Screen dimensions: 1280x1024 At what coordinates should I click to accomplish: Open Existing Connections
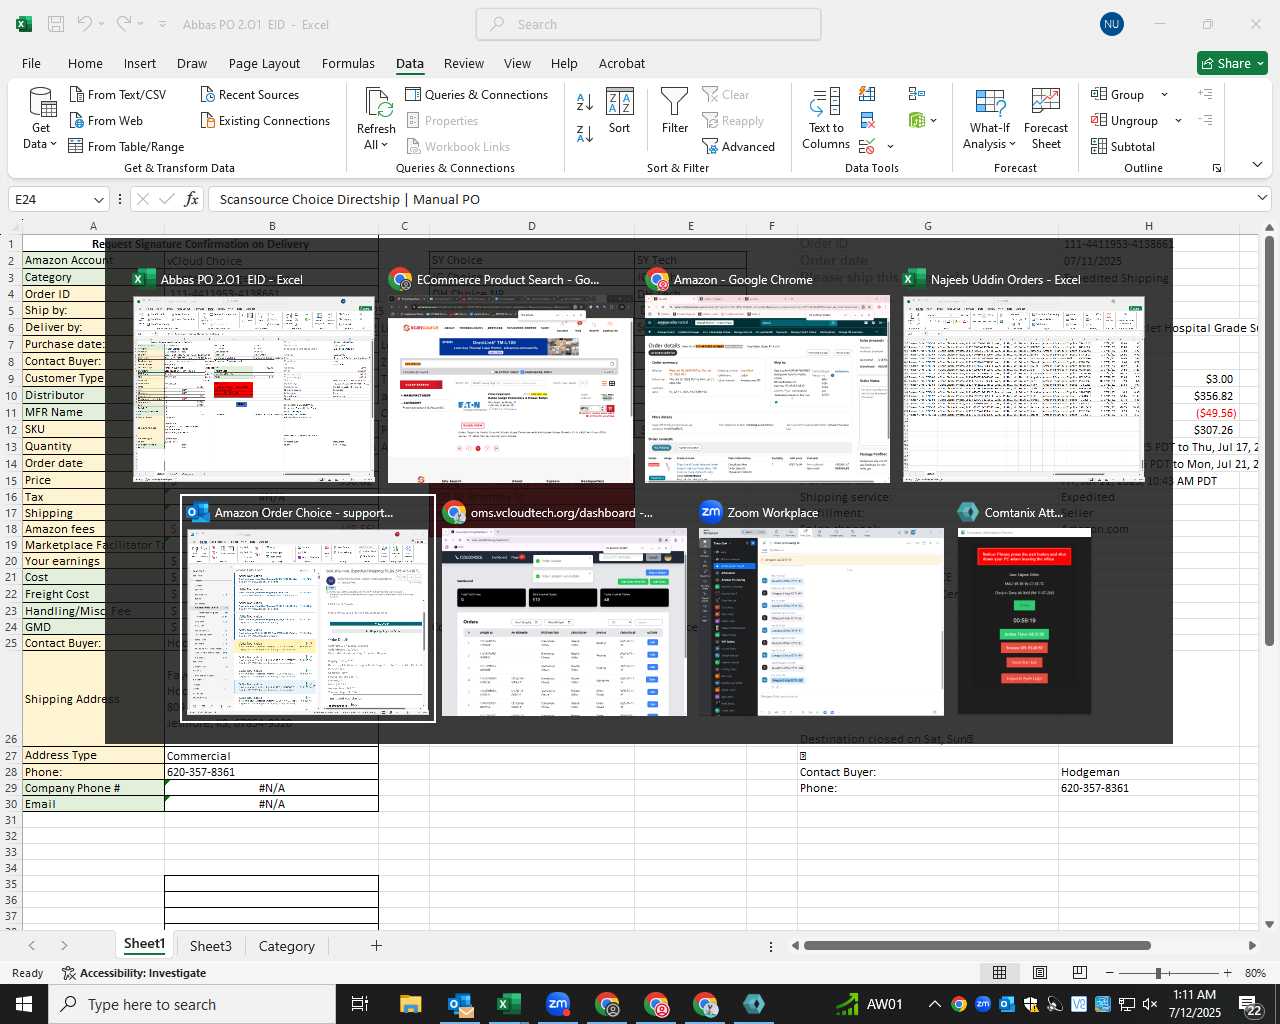pos(265,120)
